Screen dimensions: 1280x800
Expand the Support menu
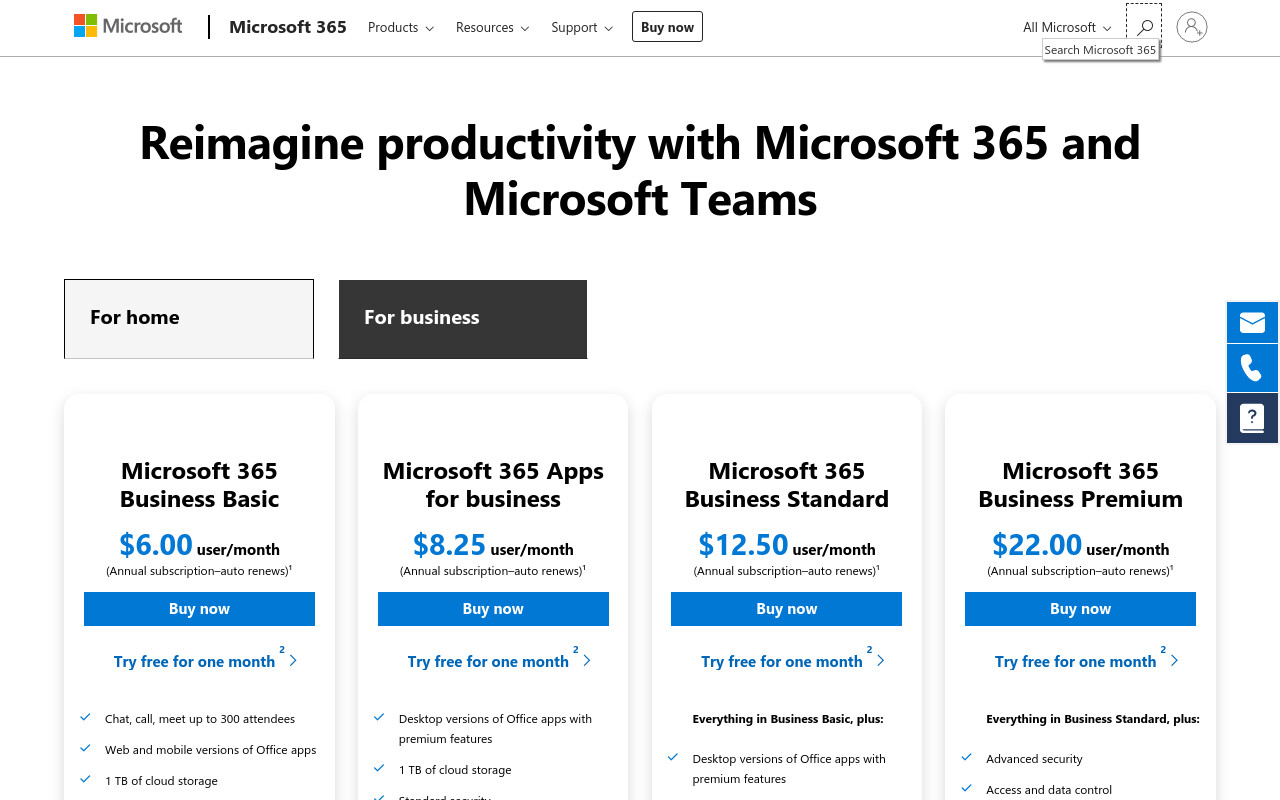[x=582, y=27]
